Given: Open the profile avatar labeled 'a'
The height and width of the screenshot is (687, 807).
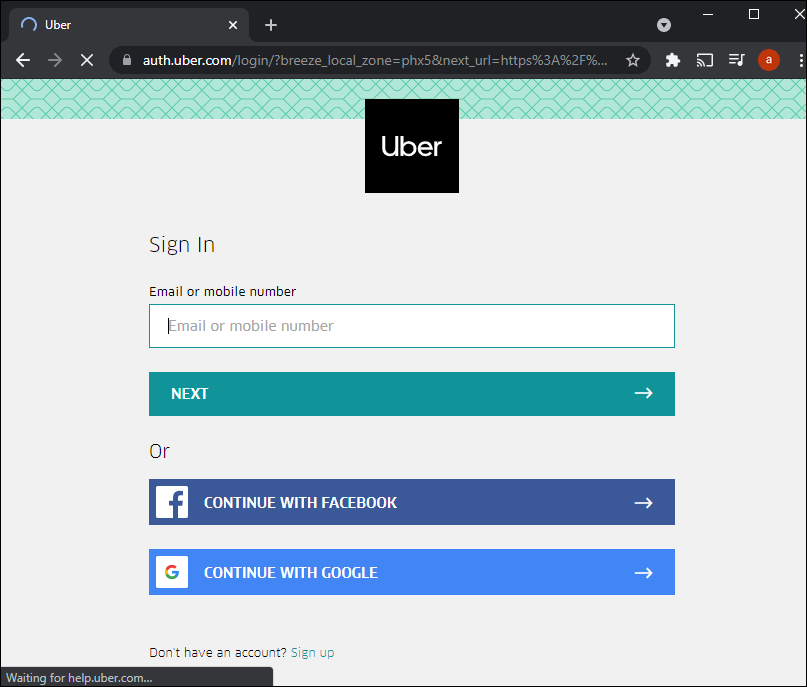Looking at the screenshot, I should coord(768,60).
